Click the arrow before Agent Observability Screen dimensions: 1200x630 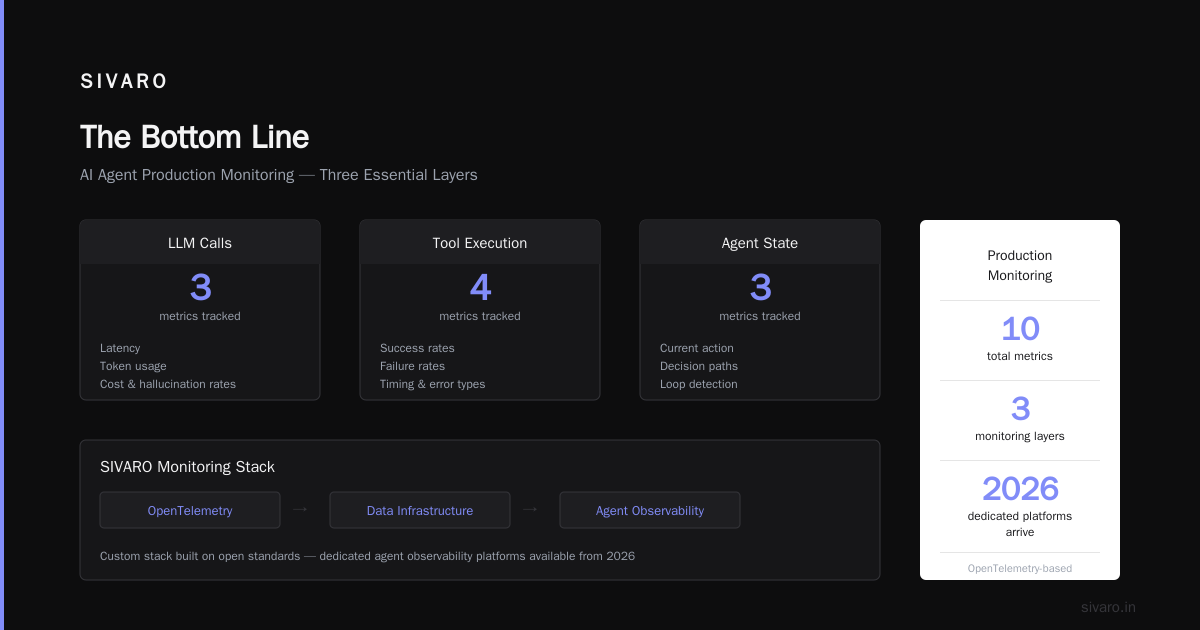[530, 509]
